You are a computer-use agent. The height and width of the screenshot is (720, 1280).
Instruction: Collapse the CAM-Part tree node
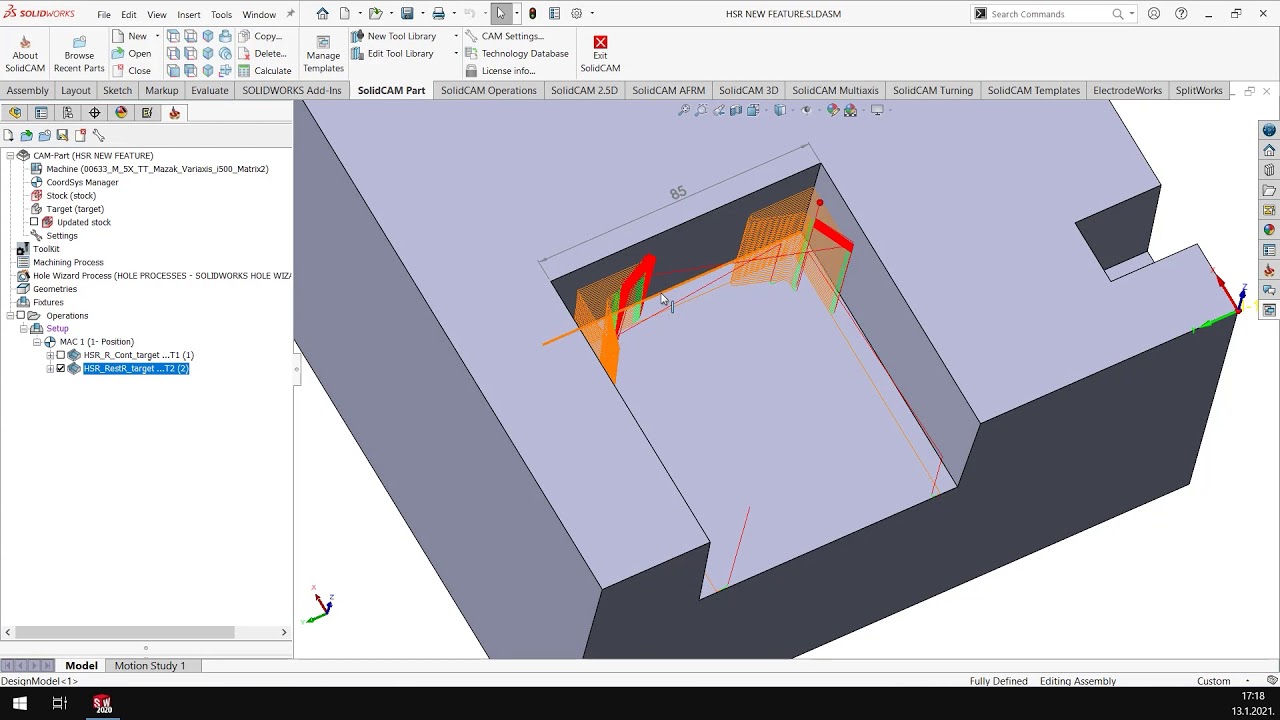coord(10,155)
